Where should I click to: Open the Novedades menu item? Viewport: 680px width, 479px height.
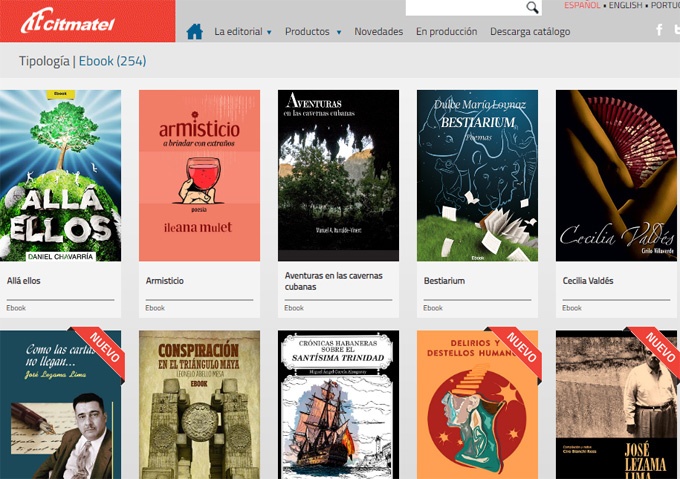coord(379,32)
